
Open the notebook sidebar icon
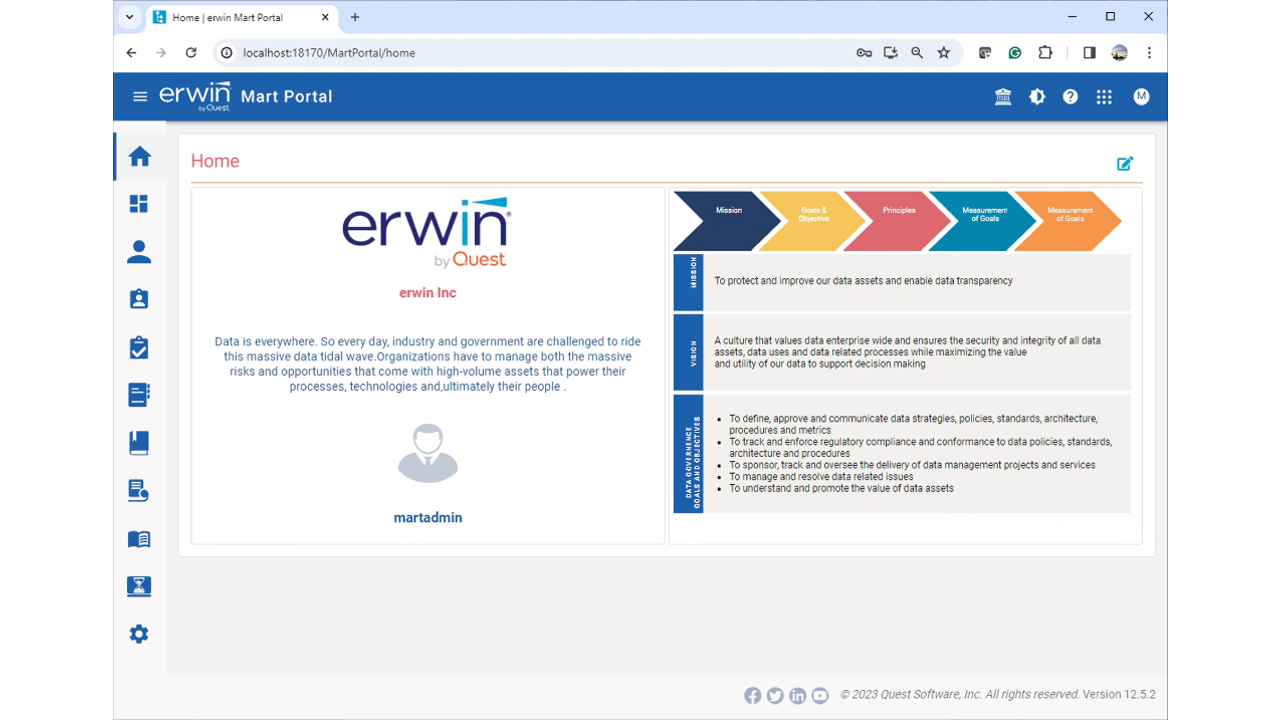(139, 395)
